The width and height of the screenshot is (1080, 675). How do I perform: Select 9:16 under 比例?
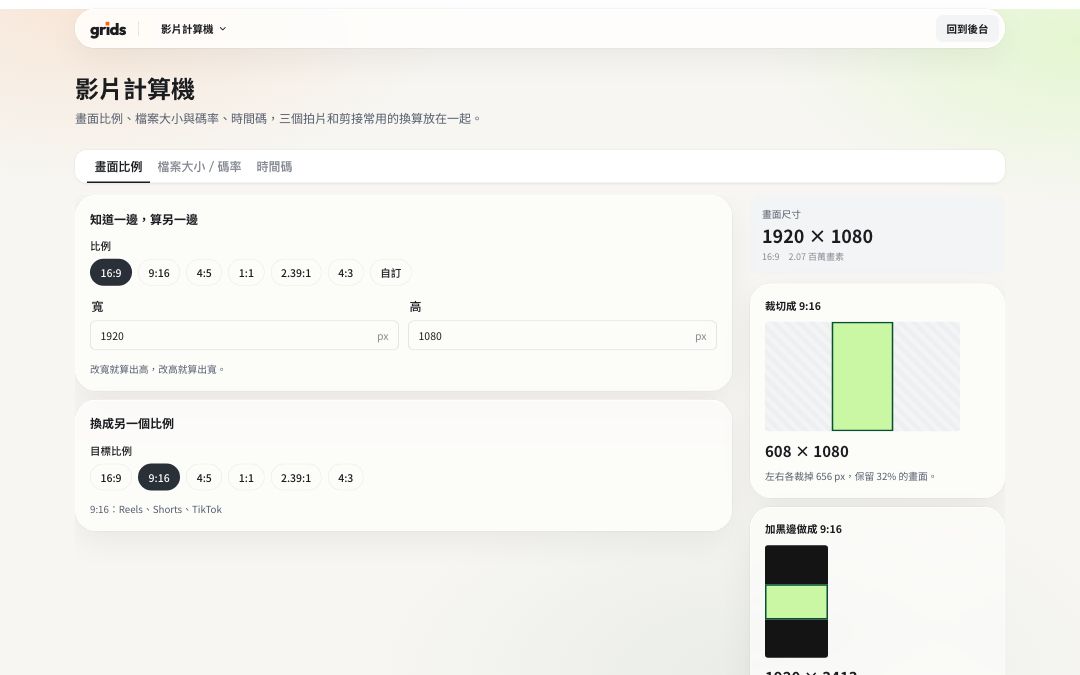(x=159, y=273)
